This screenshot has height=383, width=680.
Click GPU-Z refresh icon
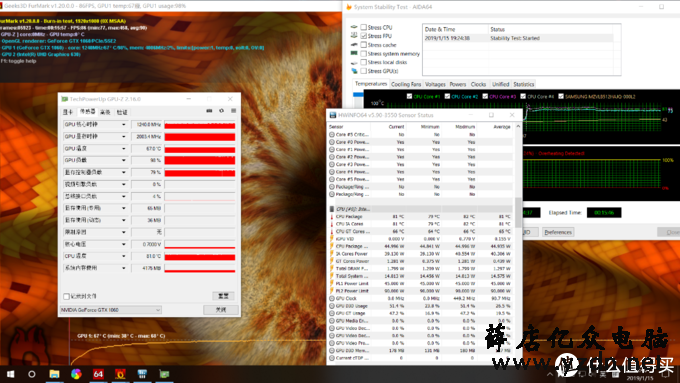pyautogui.click(x=221, y=111)
